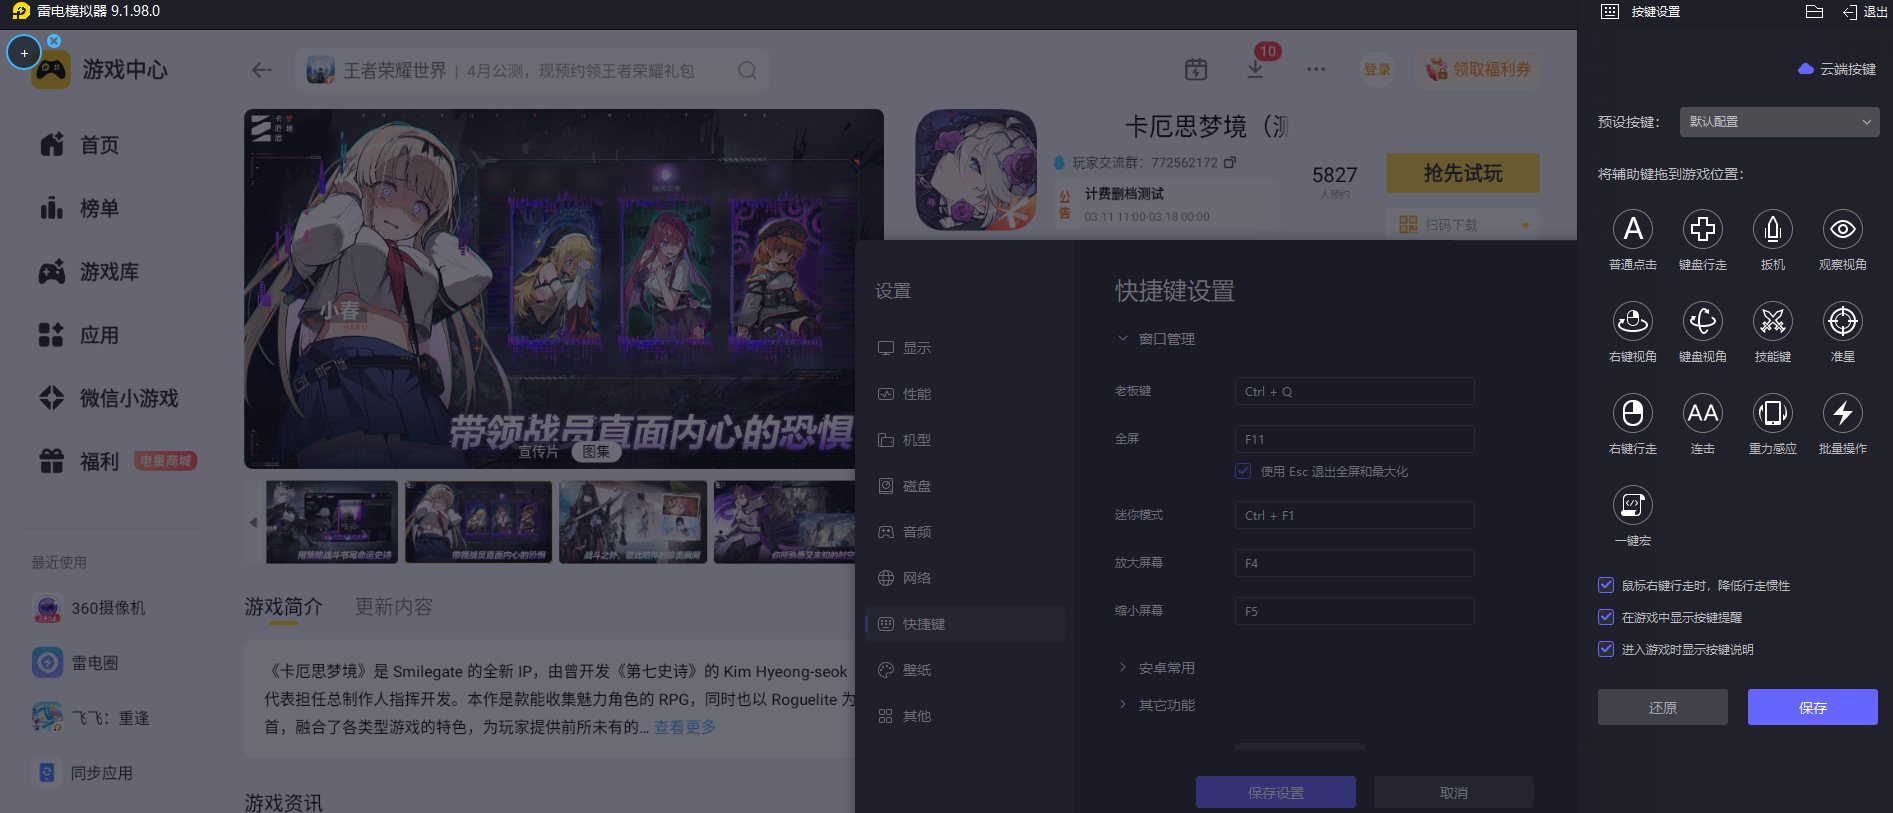1893x813 pixels.
Task: Go to 首页 in sidebar
Action: pyautogui.click(x=80, y=145)
